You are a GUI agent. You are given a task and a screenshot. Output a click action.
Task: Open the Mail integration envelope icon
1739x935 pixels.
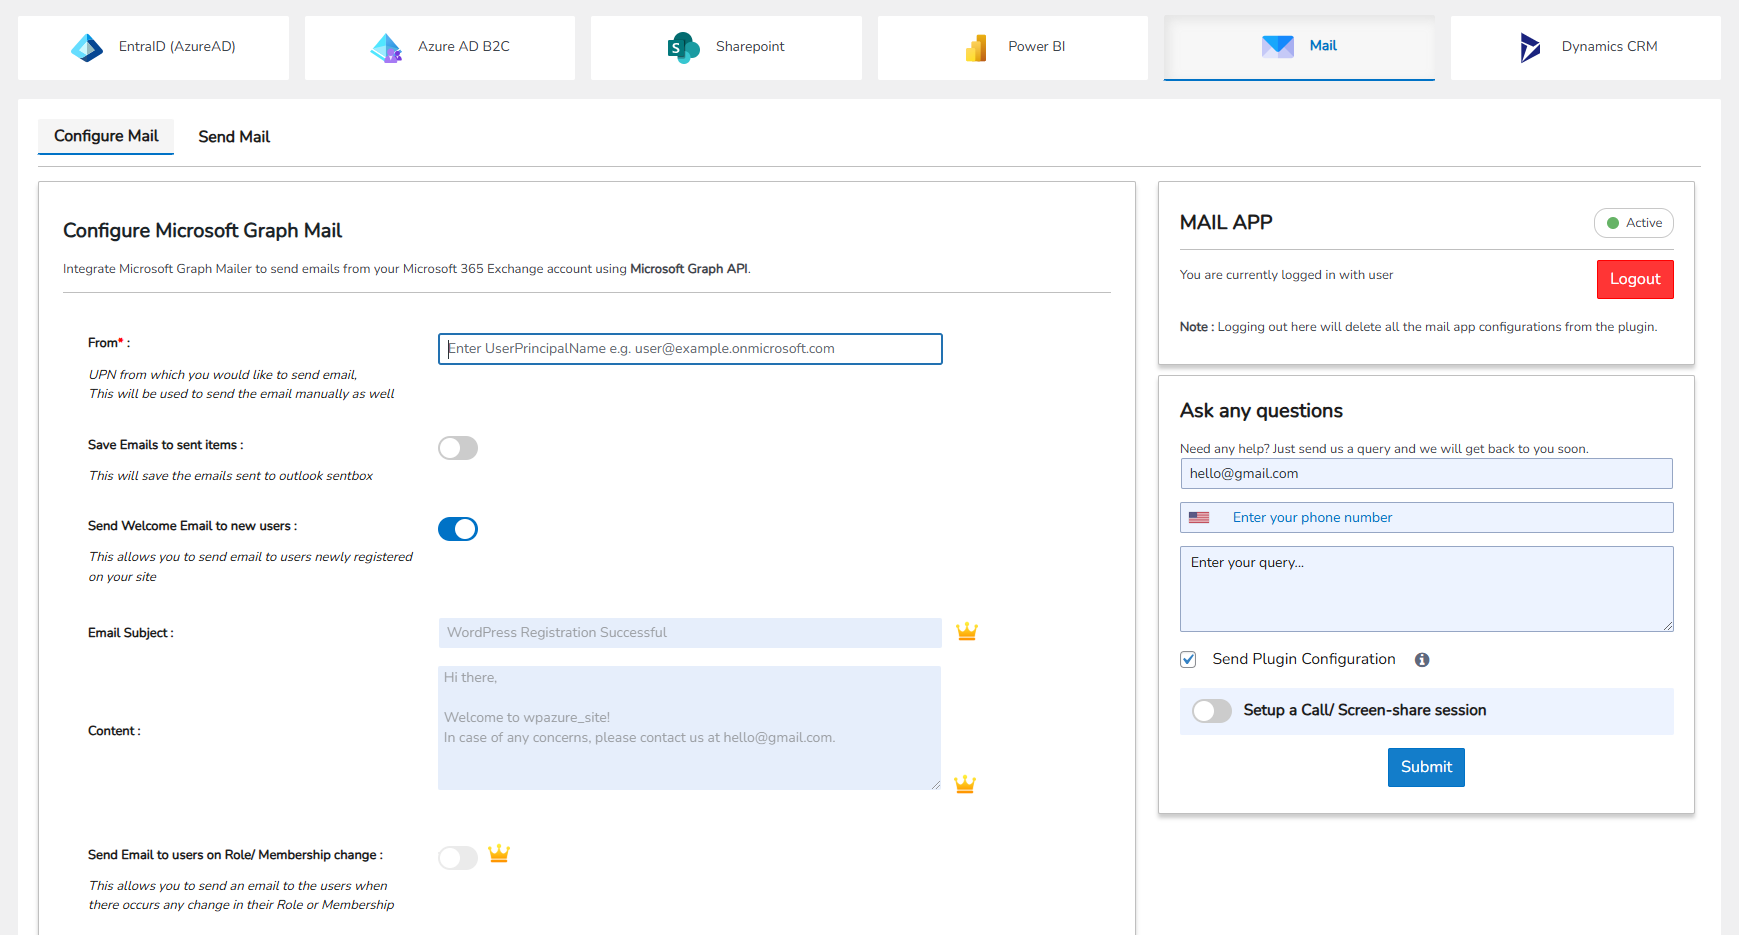[1276, 45]
